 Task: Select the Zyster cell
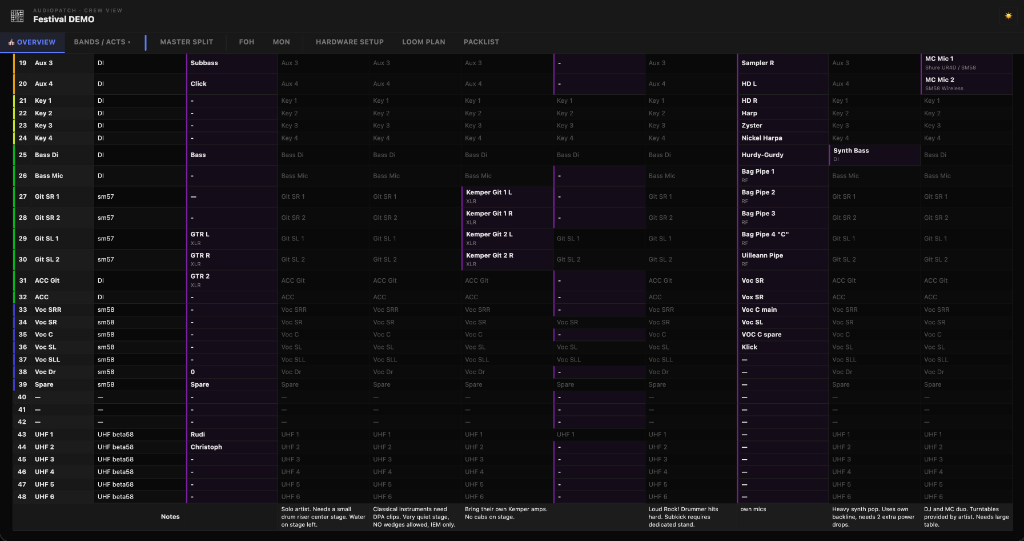(x=783, y=125)
